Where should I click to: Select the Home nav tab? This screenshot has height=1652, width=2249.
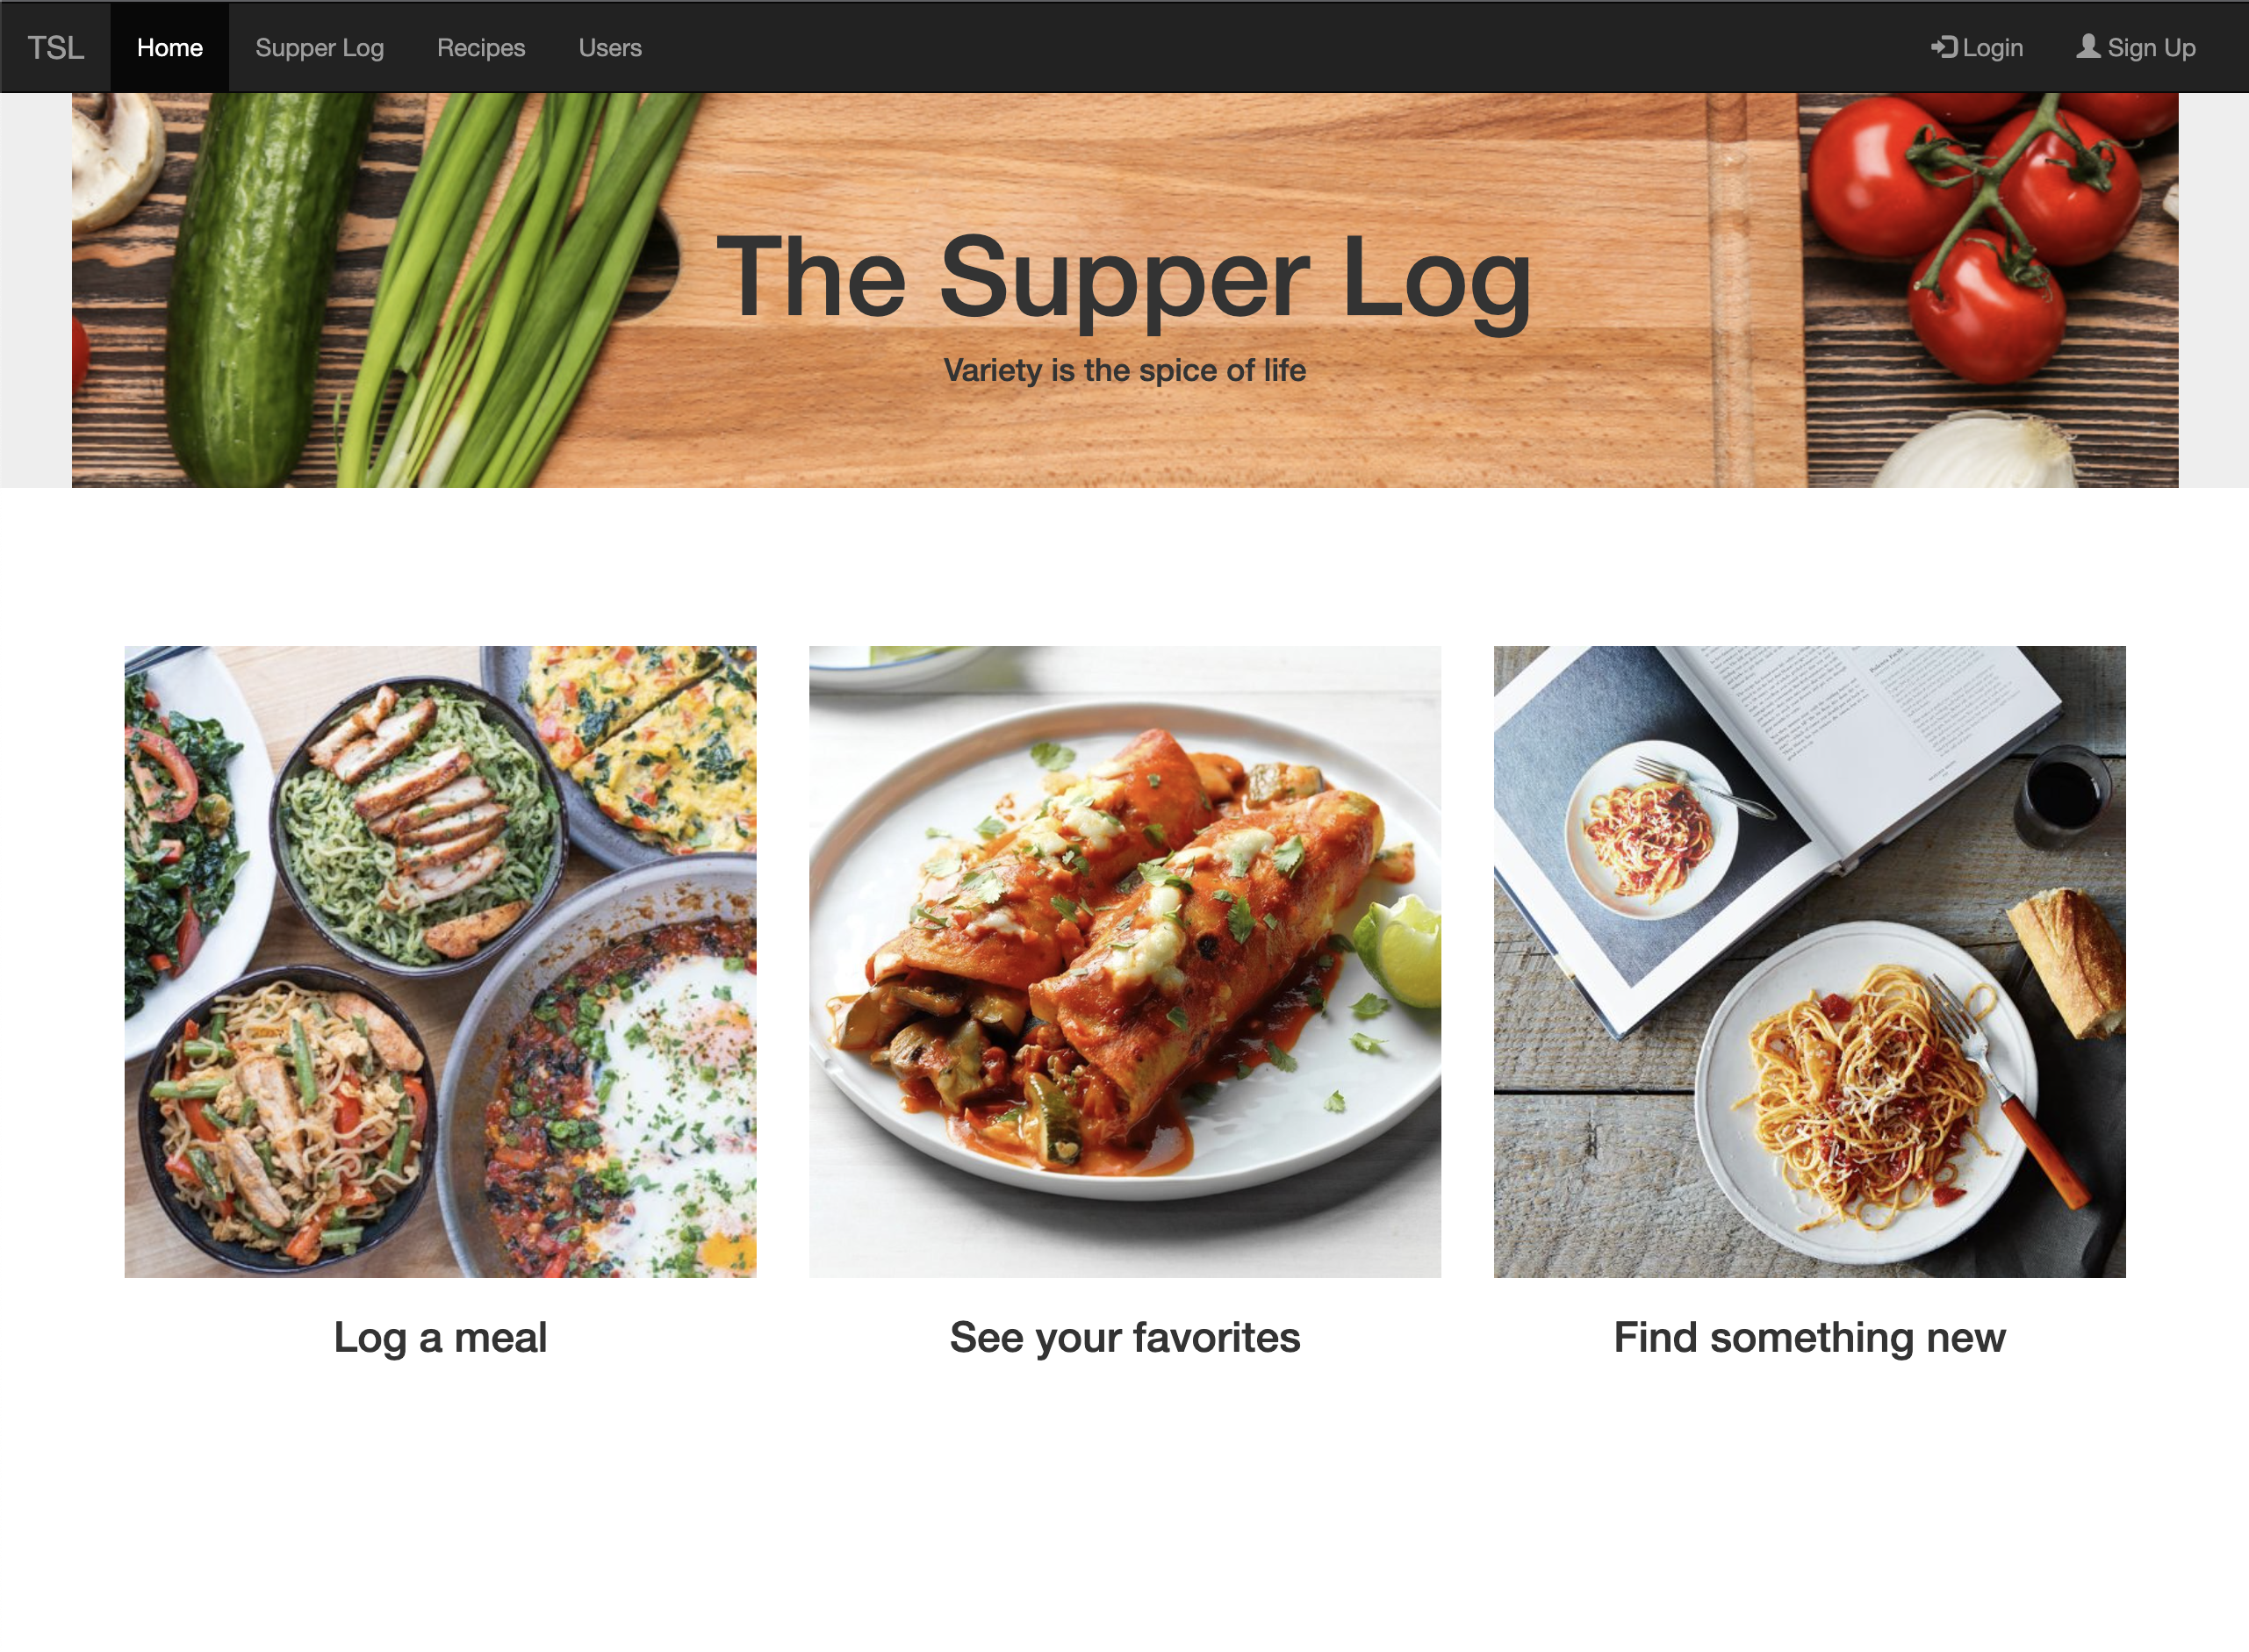click(x=170, y=48)
